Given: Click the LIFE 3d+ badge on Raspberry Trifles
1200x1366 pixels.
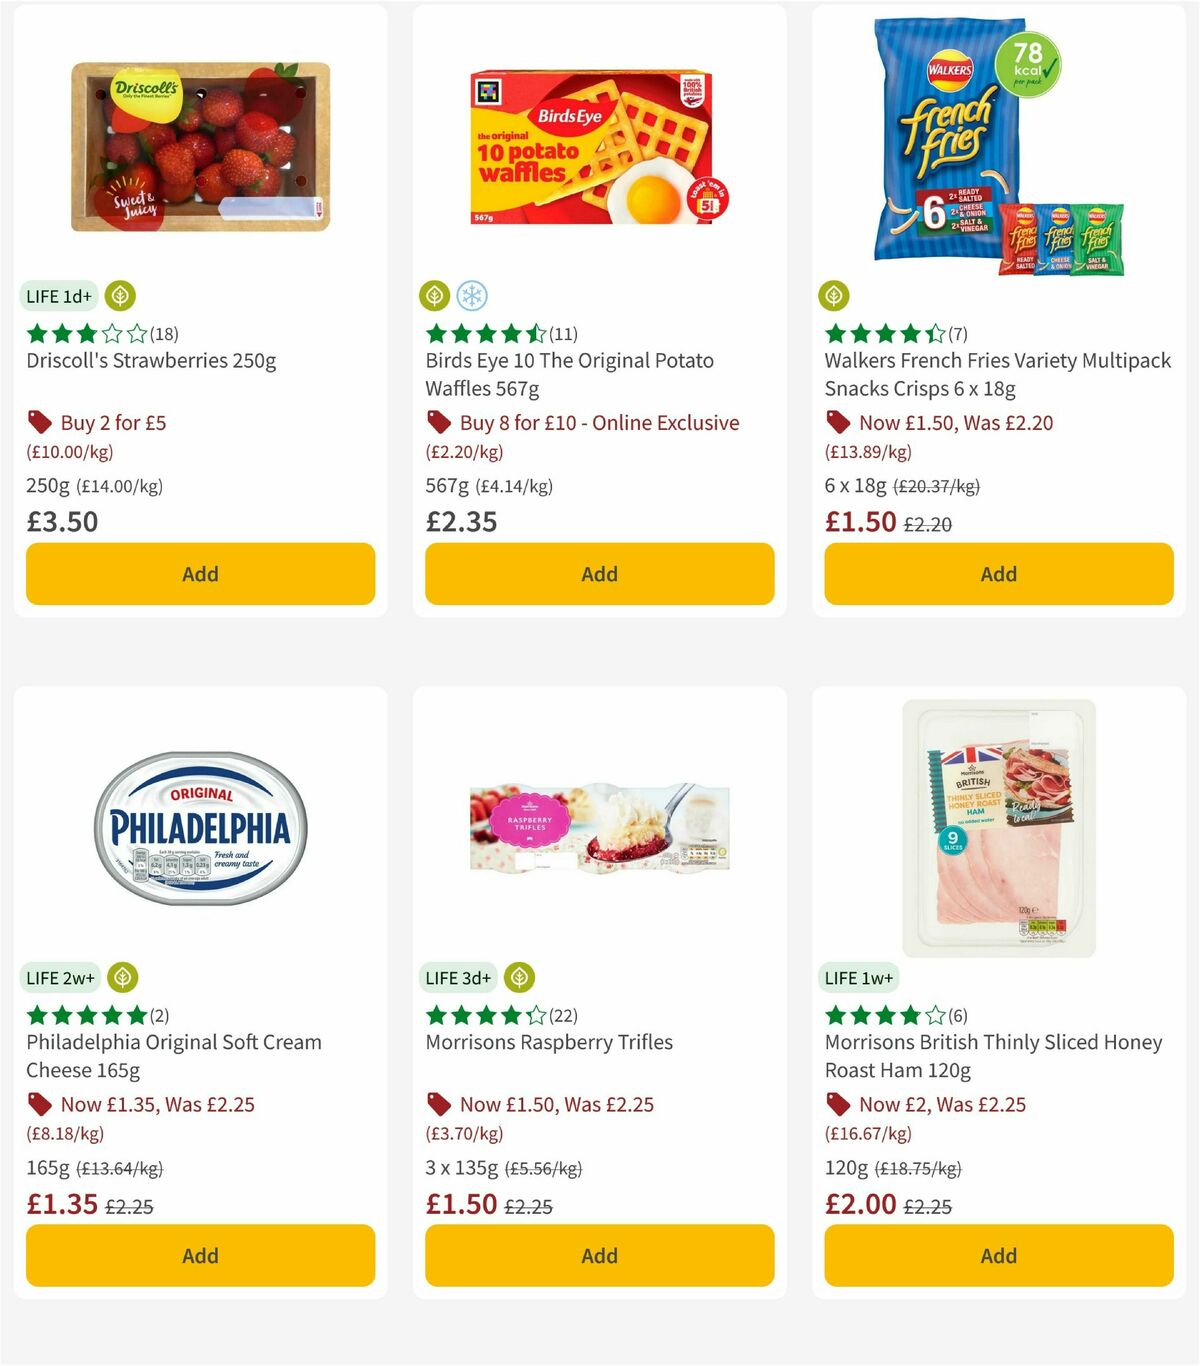Looking at the screenshot, I should pos(458,978).
